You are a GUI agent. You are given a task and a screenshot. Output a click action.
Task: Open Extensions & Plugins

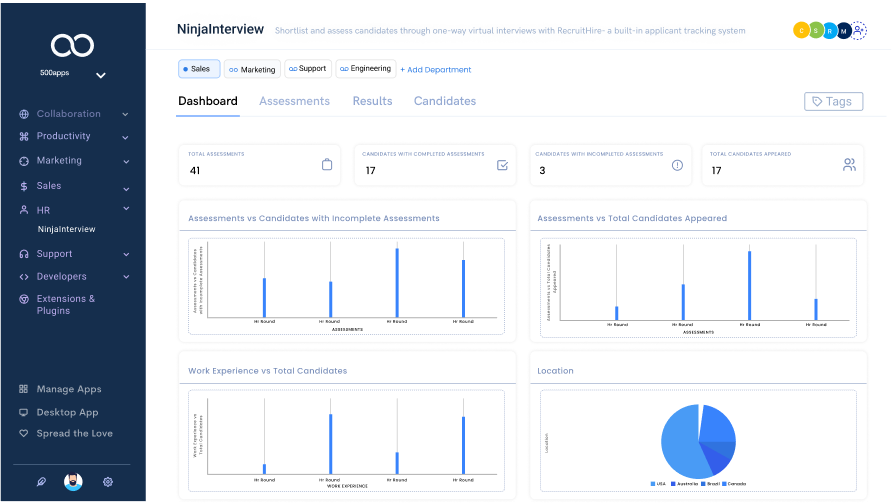[x=65, y=305]
